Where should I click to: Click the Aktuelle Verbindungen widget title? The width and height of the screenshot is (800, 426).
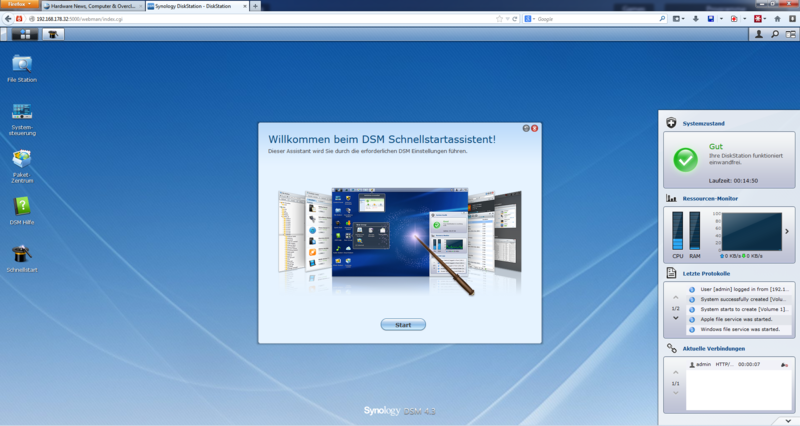pos(714,348)
